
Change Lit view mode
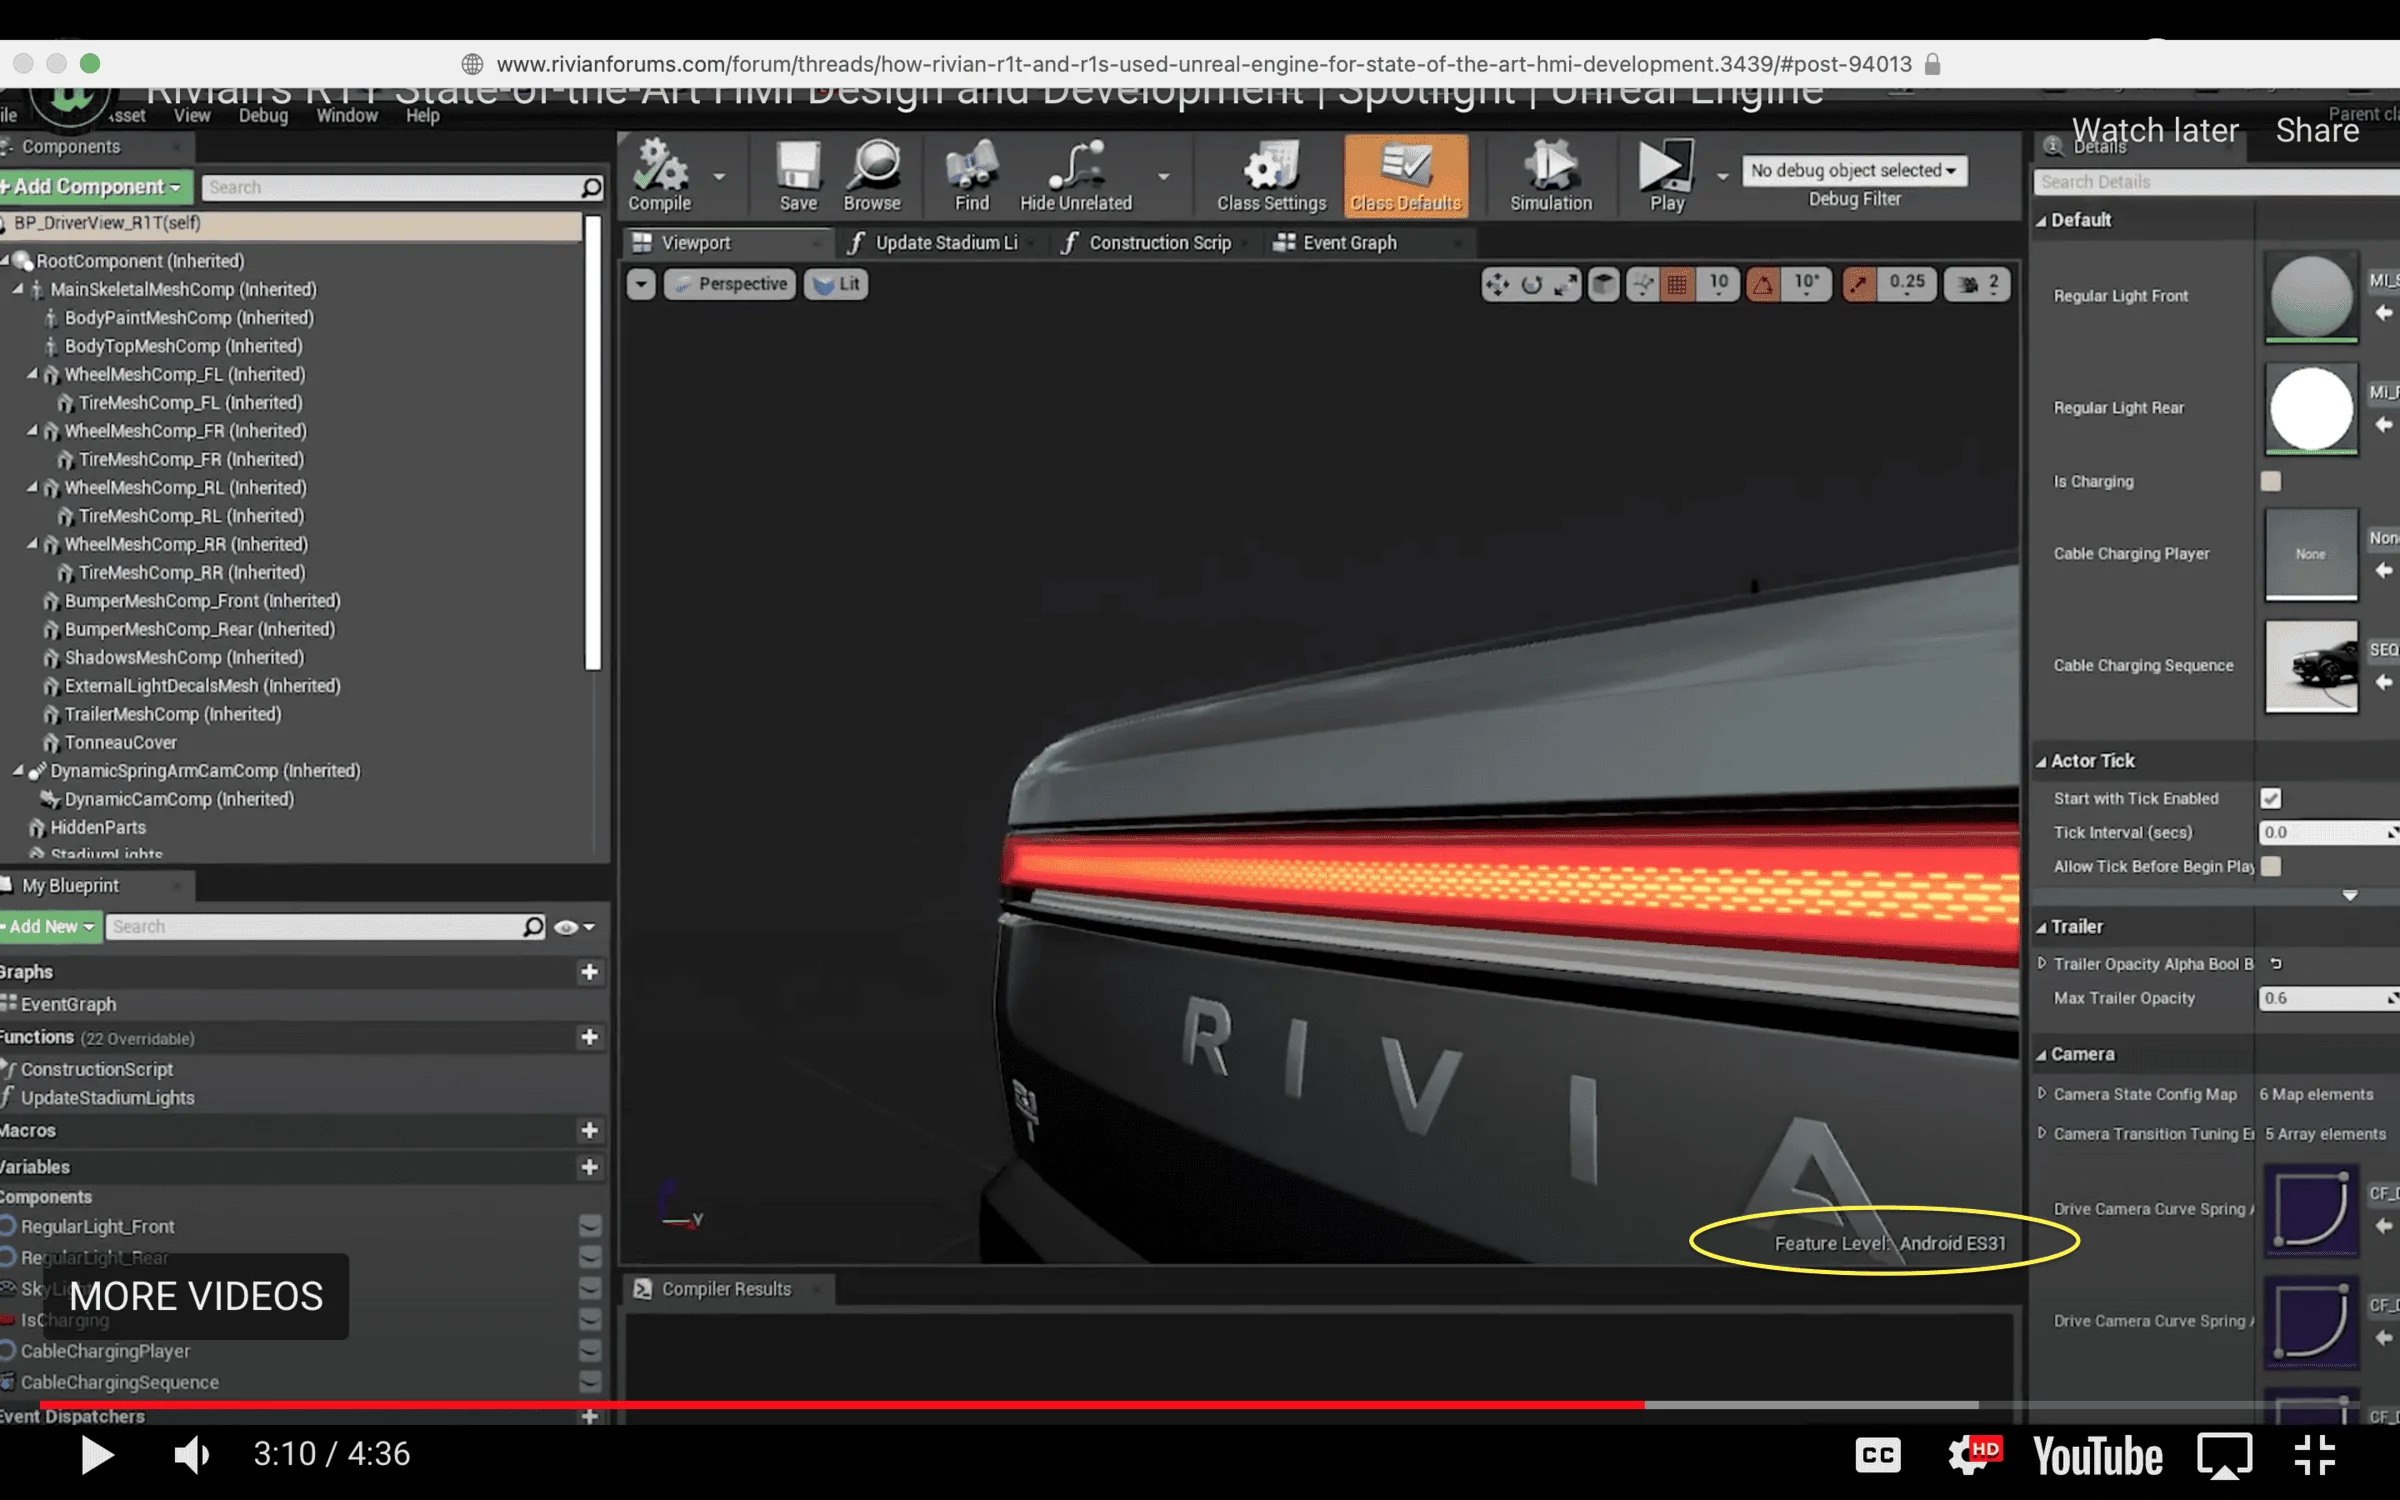836,285
